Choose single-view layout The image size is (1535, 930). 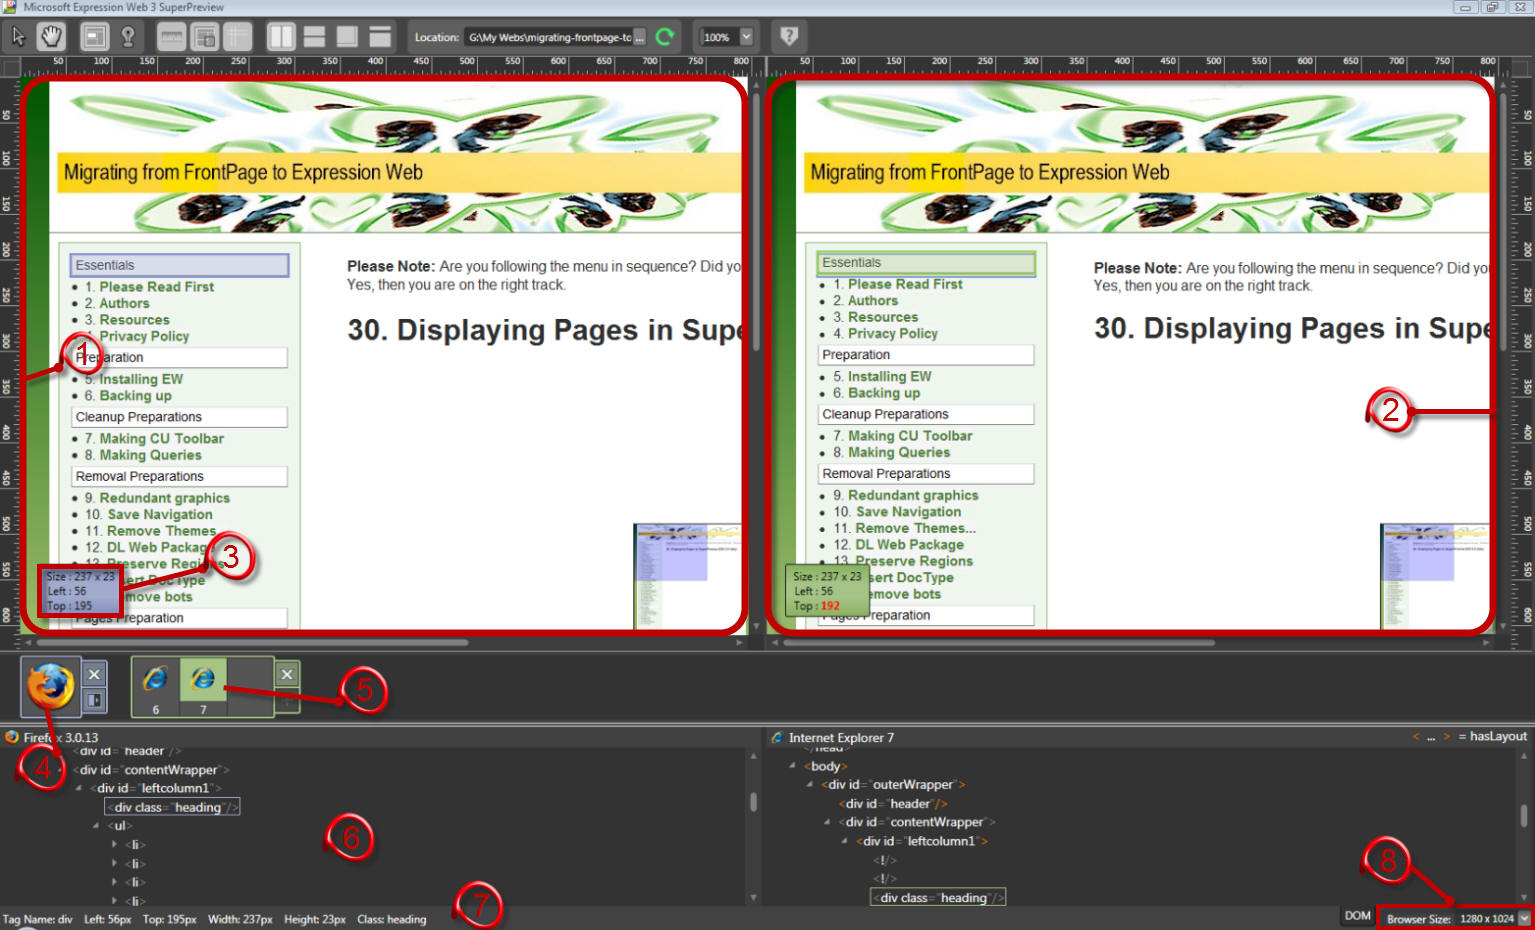tap(380, 38)
